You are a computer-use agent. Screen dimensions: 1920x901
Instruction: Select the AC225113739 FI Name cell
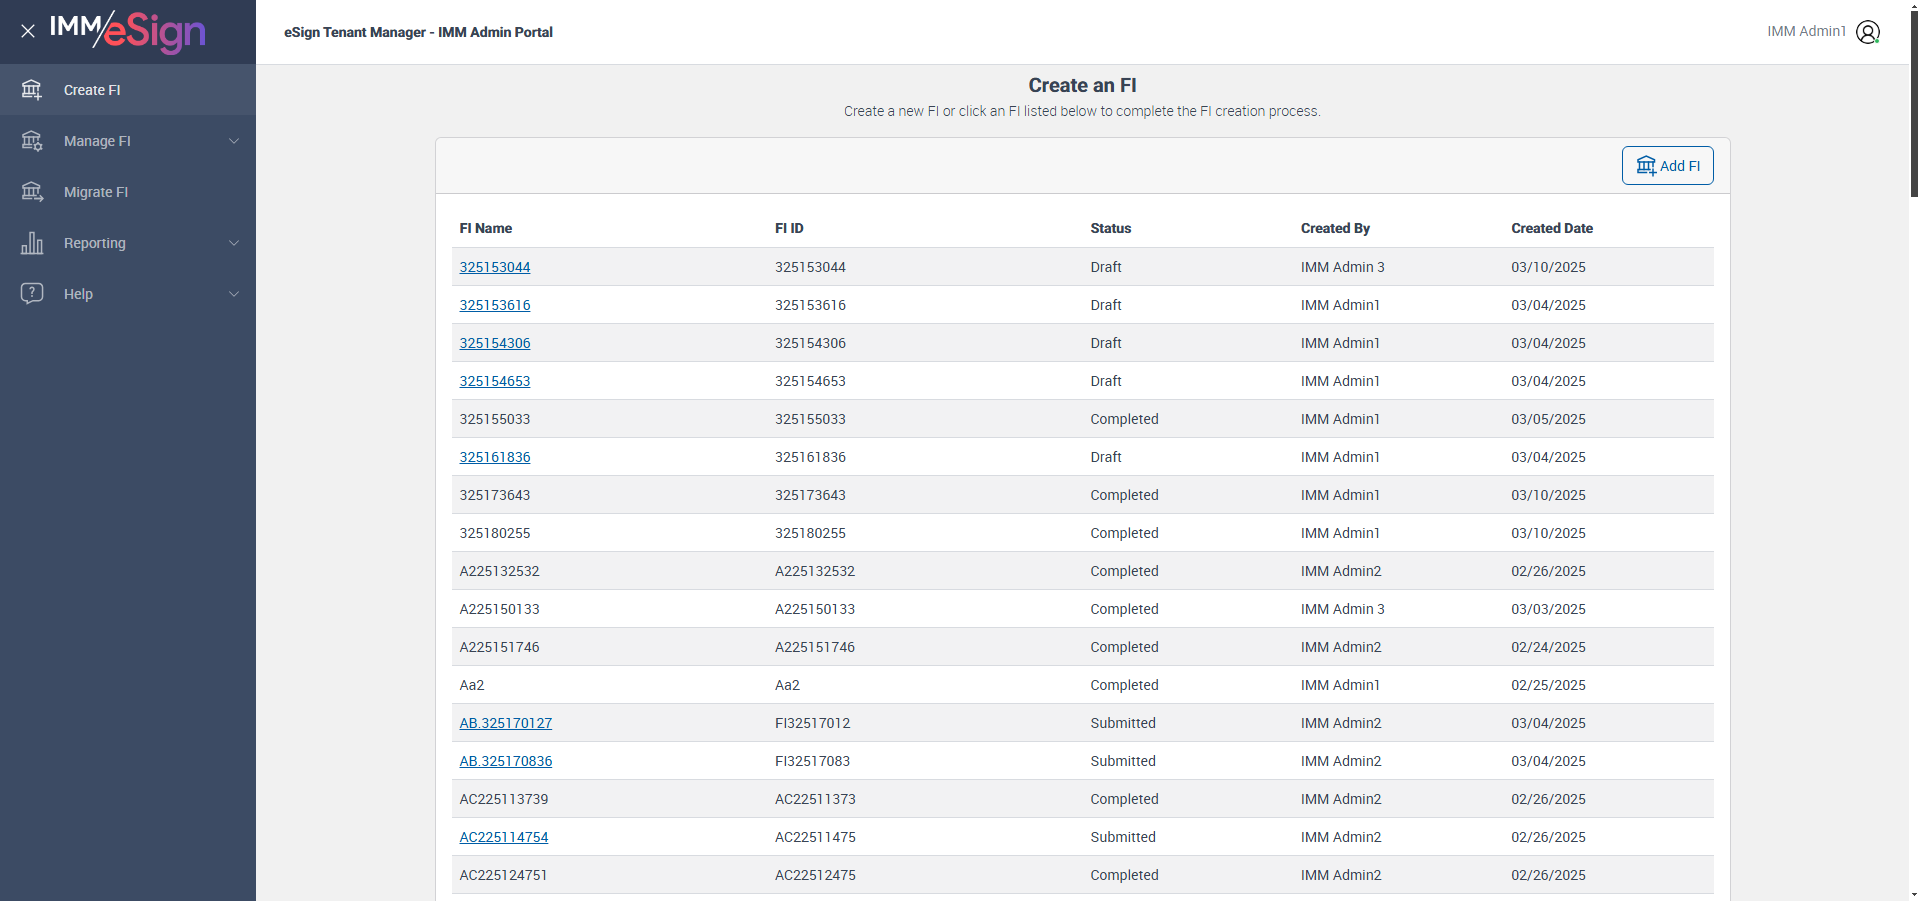[504, 799]
